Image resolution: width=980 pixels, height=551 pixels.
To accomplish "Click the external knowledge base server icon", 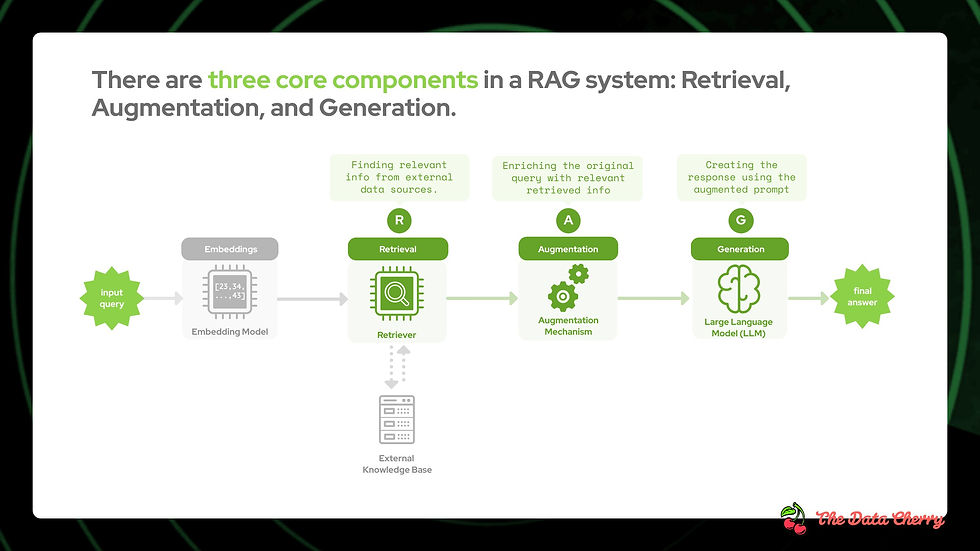I will point(397,419).
